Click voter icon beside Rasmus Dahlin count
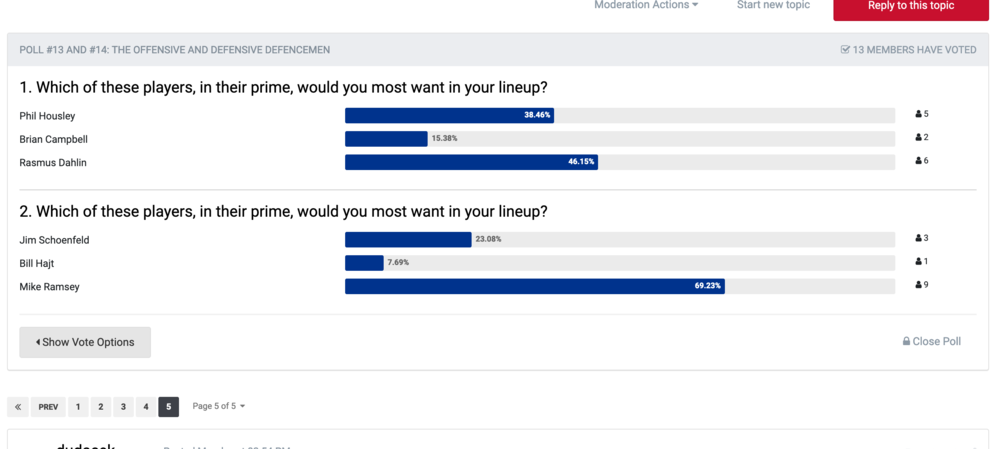This screenshot has width=1000, height=449. (x=918, y=161)
